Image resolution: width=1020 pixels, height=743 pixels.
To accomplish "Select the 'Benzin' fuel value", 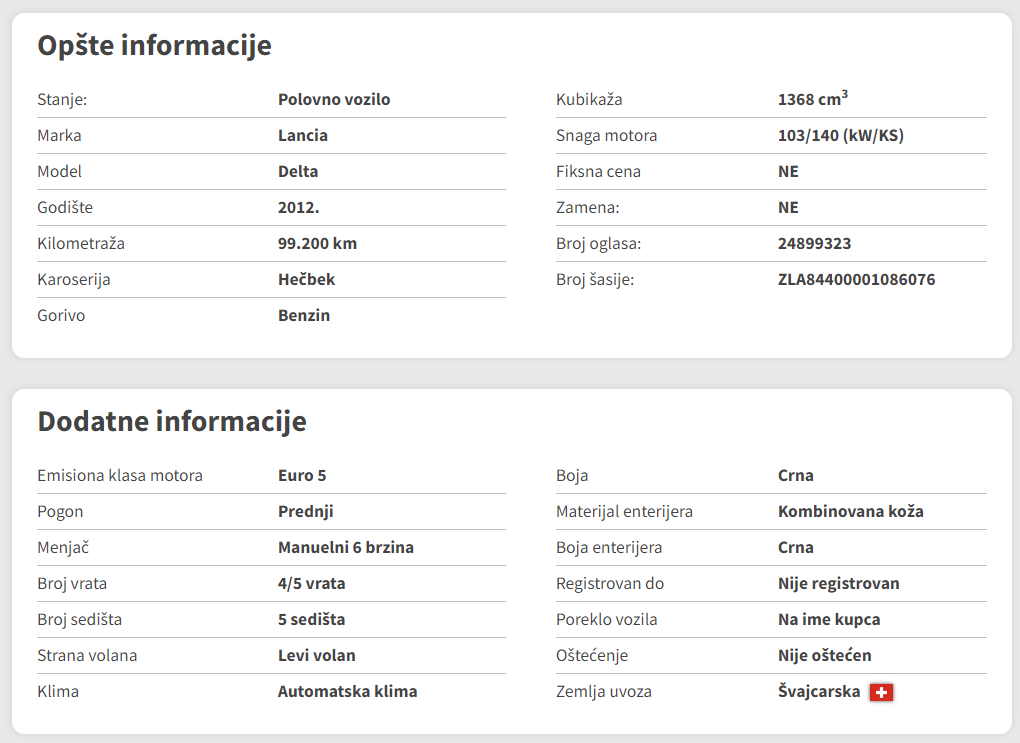I will click(304, 316).
